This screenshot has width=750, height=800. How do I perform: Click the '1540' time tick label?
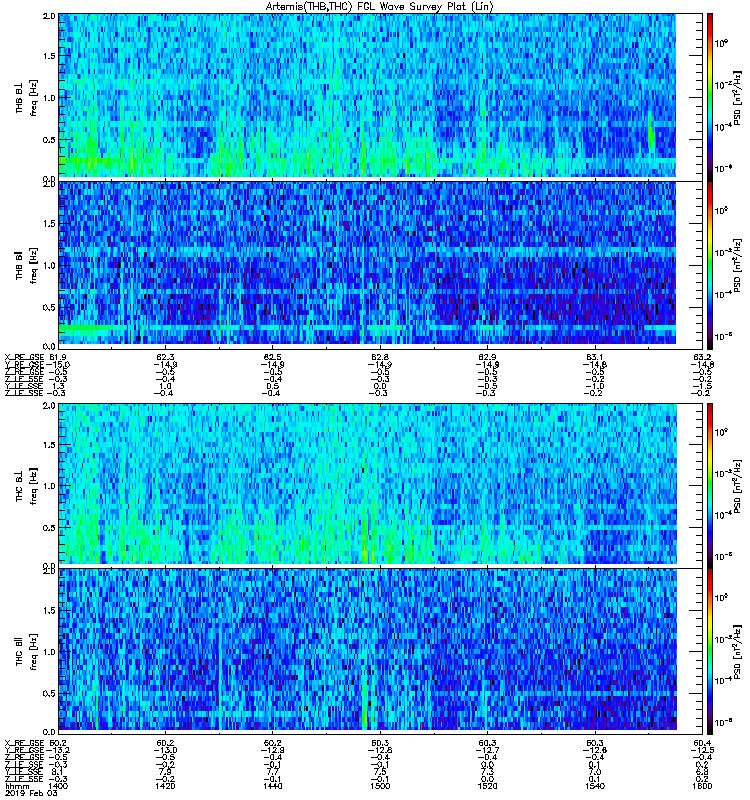[595, 786]
